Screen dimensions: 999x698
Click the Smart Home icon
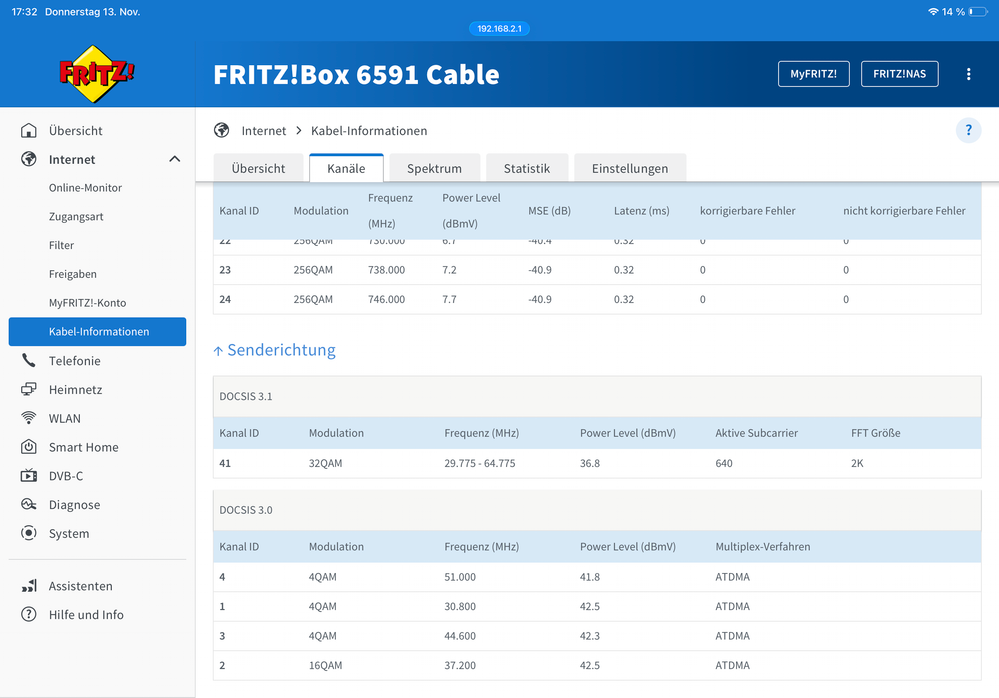pyautogui.click(x=29, y=448)
